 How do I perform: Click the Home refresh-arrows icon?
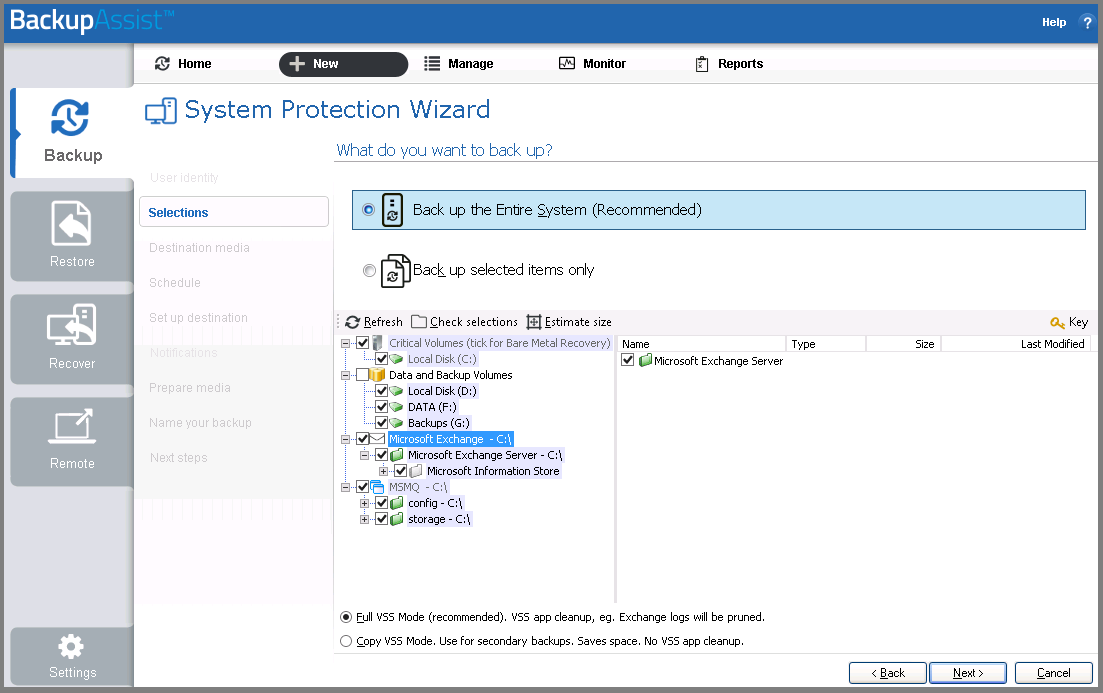[162, 63]
